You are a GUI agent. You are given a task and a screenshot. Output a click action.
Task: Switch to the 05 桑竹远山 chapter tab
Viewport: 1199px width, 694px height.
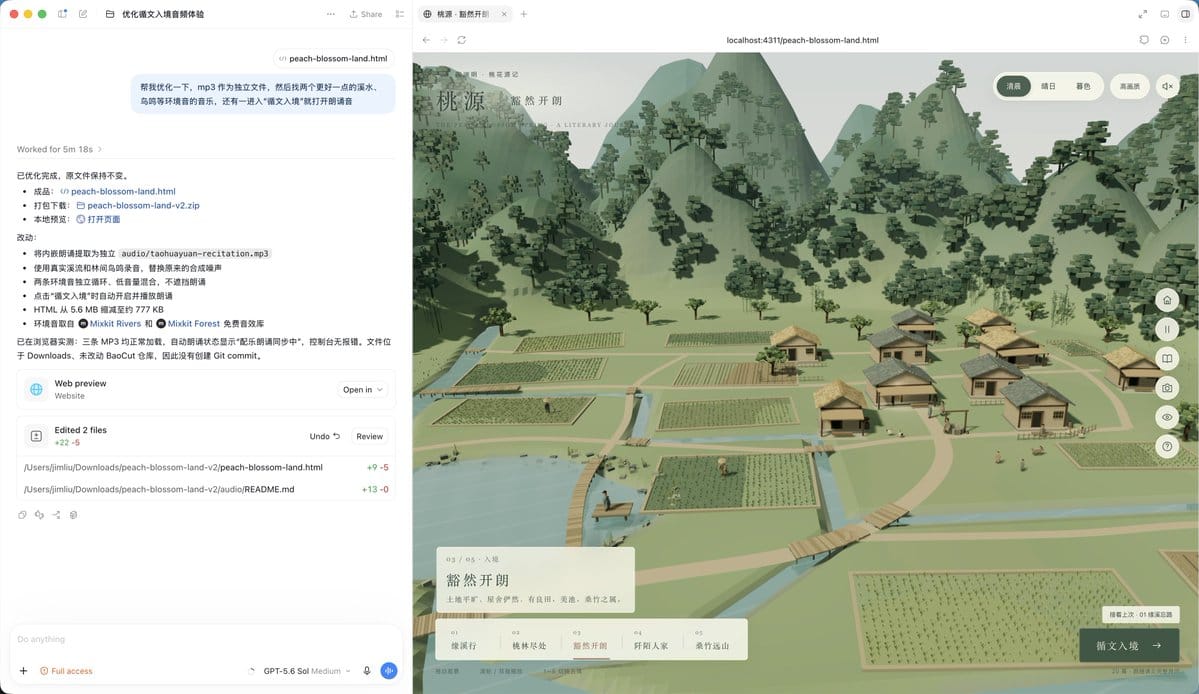click(712, 640)
